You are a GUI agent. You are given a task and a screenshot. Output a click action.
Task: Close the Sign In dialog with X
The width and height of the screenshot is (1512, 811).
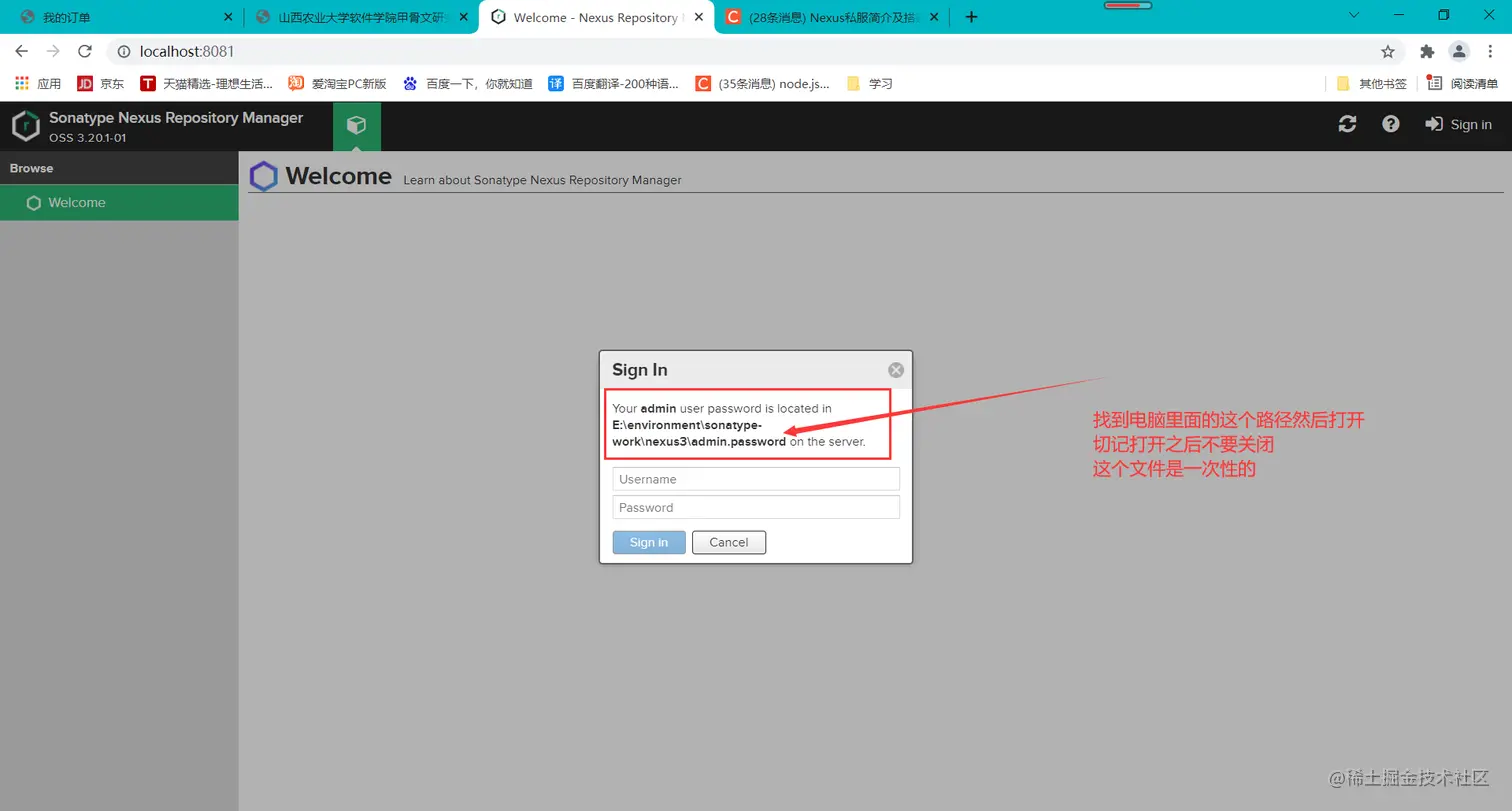[896, 370]
